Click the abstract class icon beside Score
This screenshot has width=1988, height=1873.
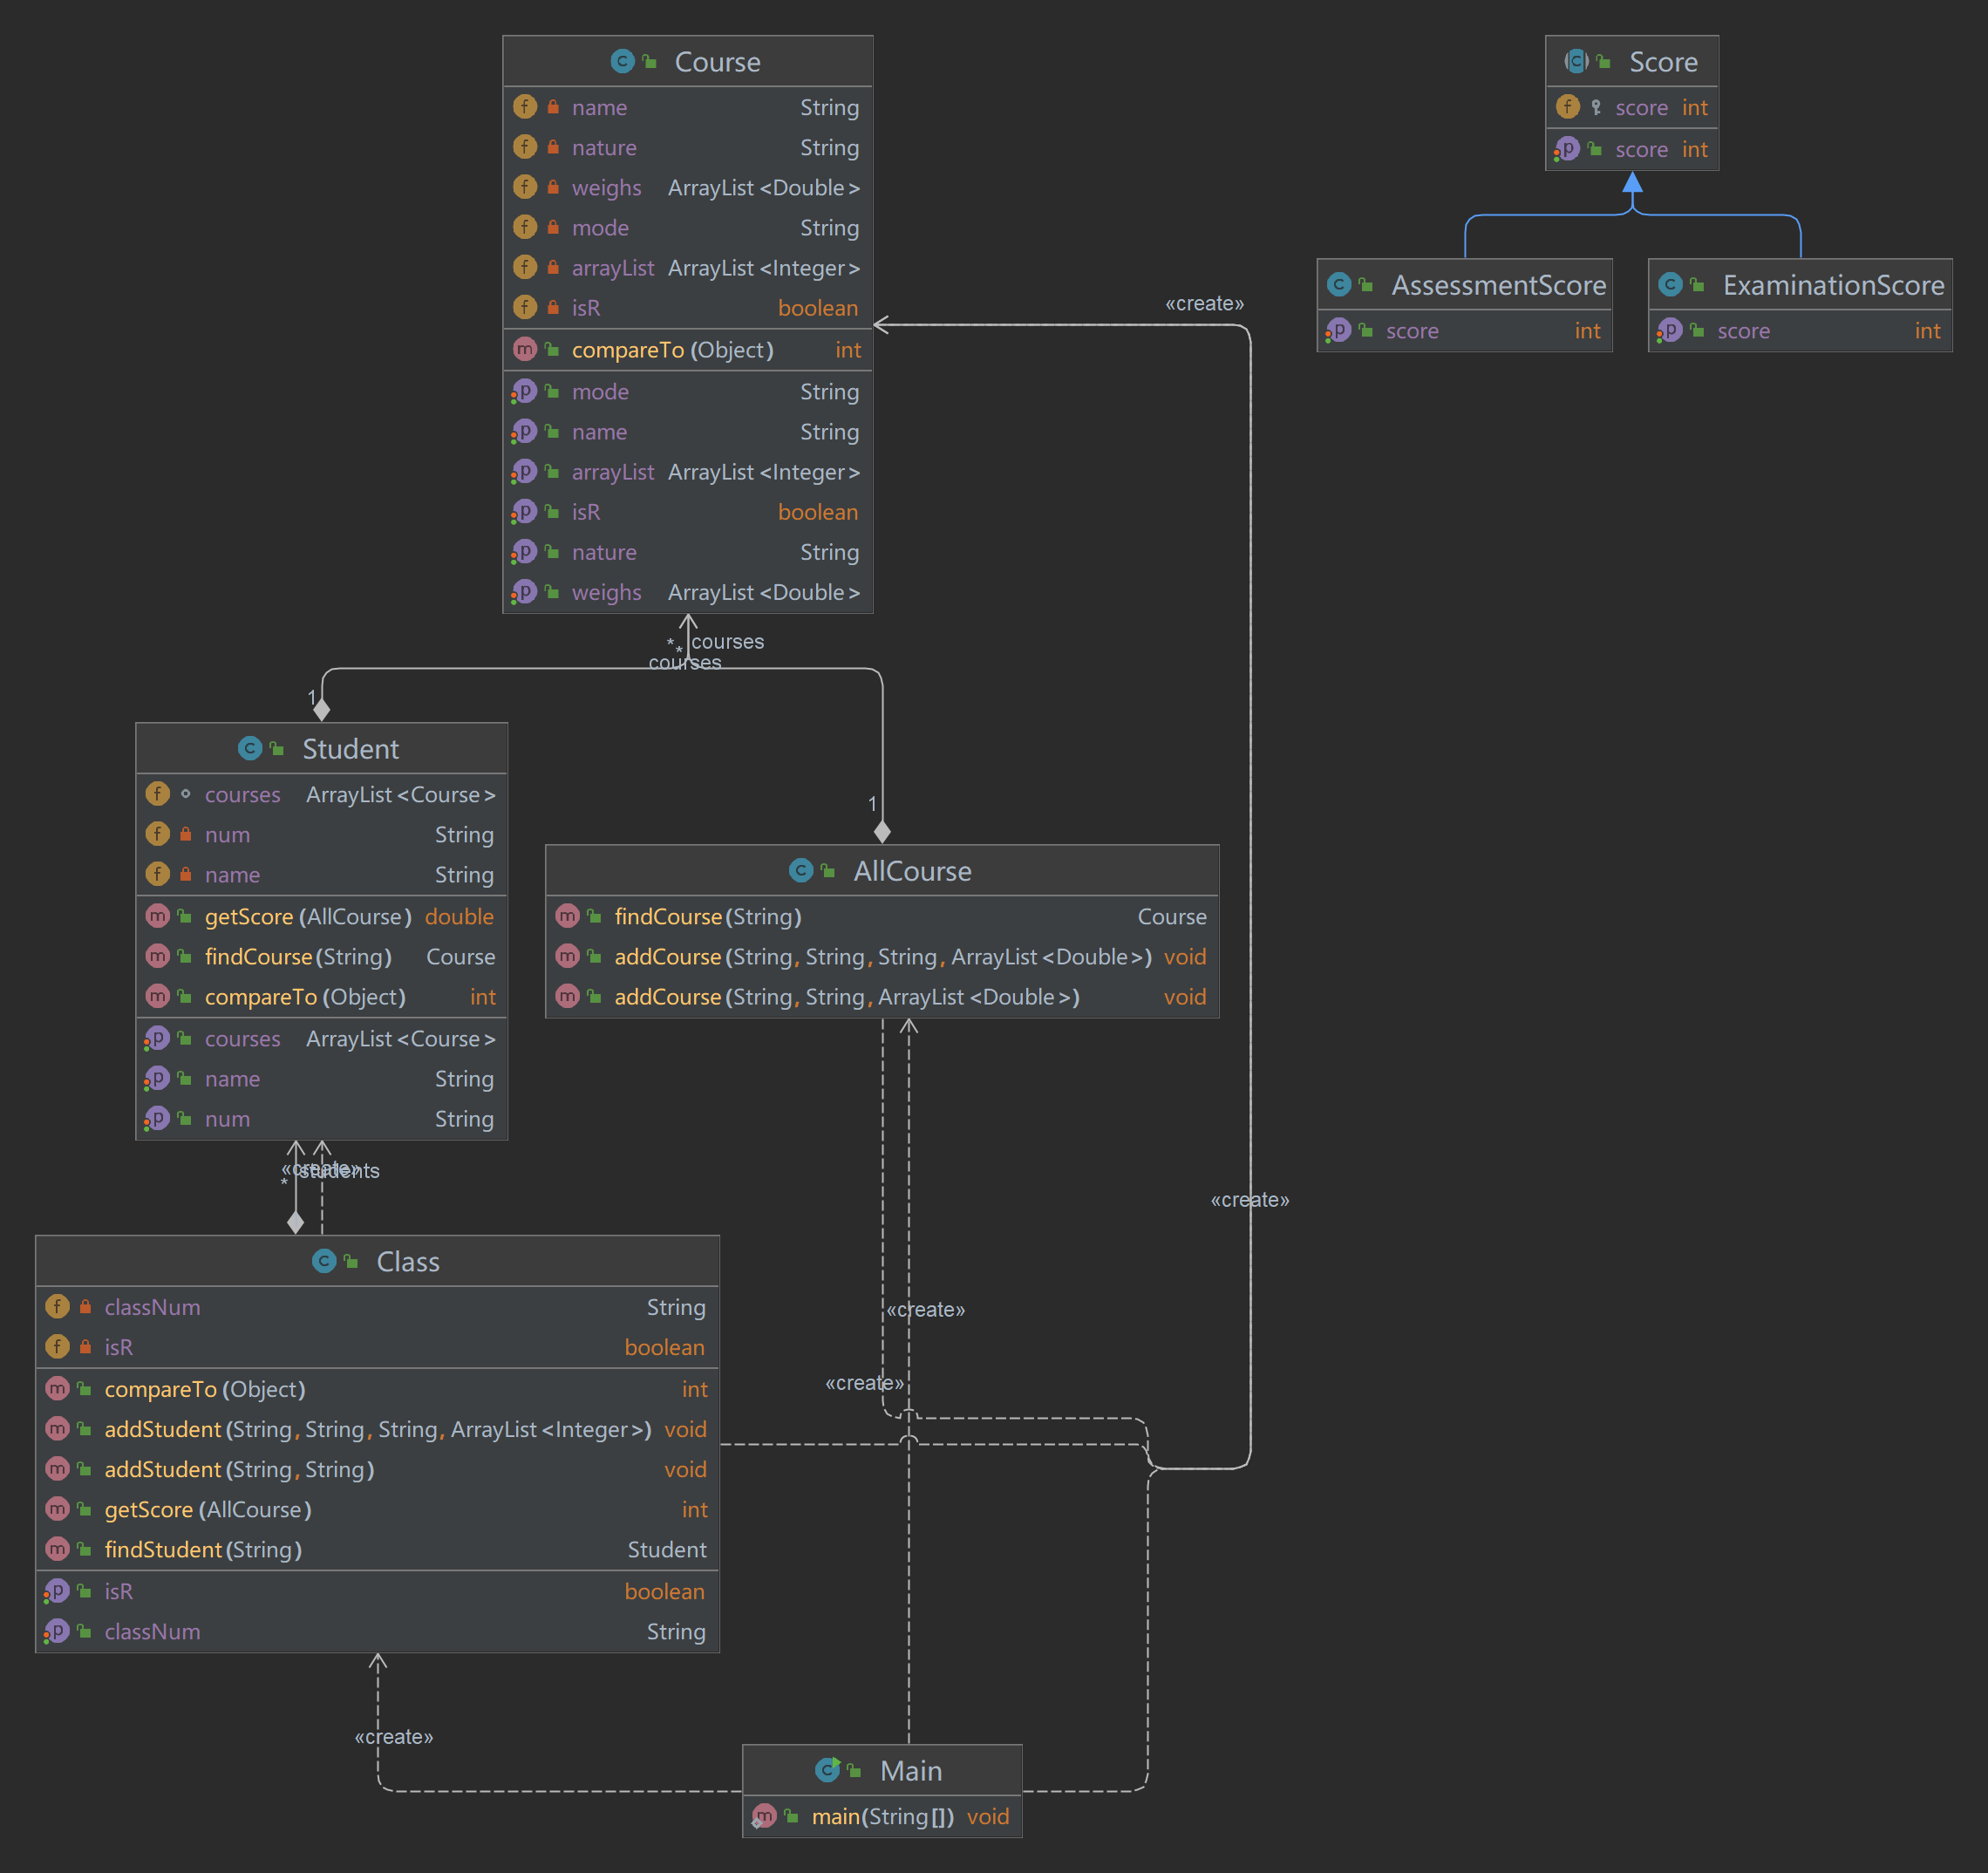pyautogui.click(x=1576, y=61)
